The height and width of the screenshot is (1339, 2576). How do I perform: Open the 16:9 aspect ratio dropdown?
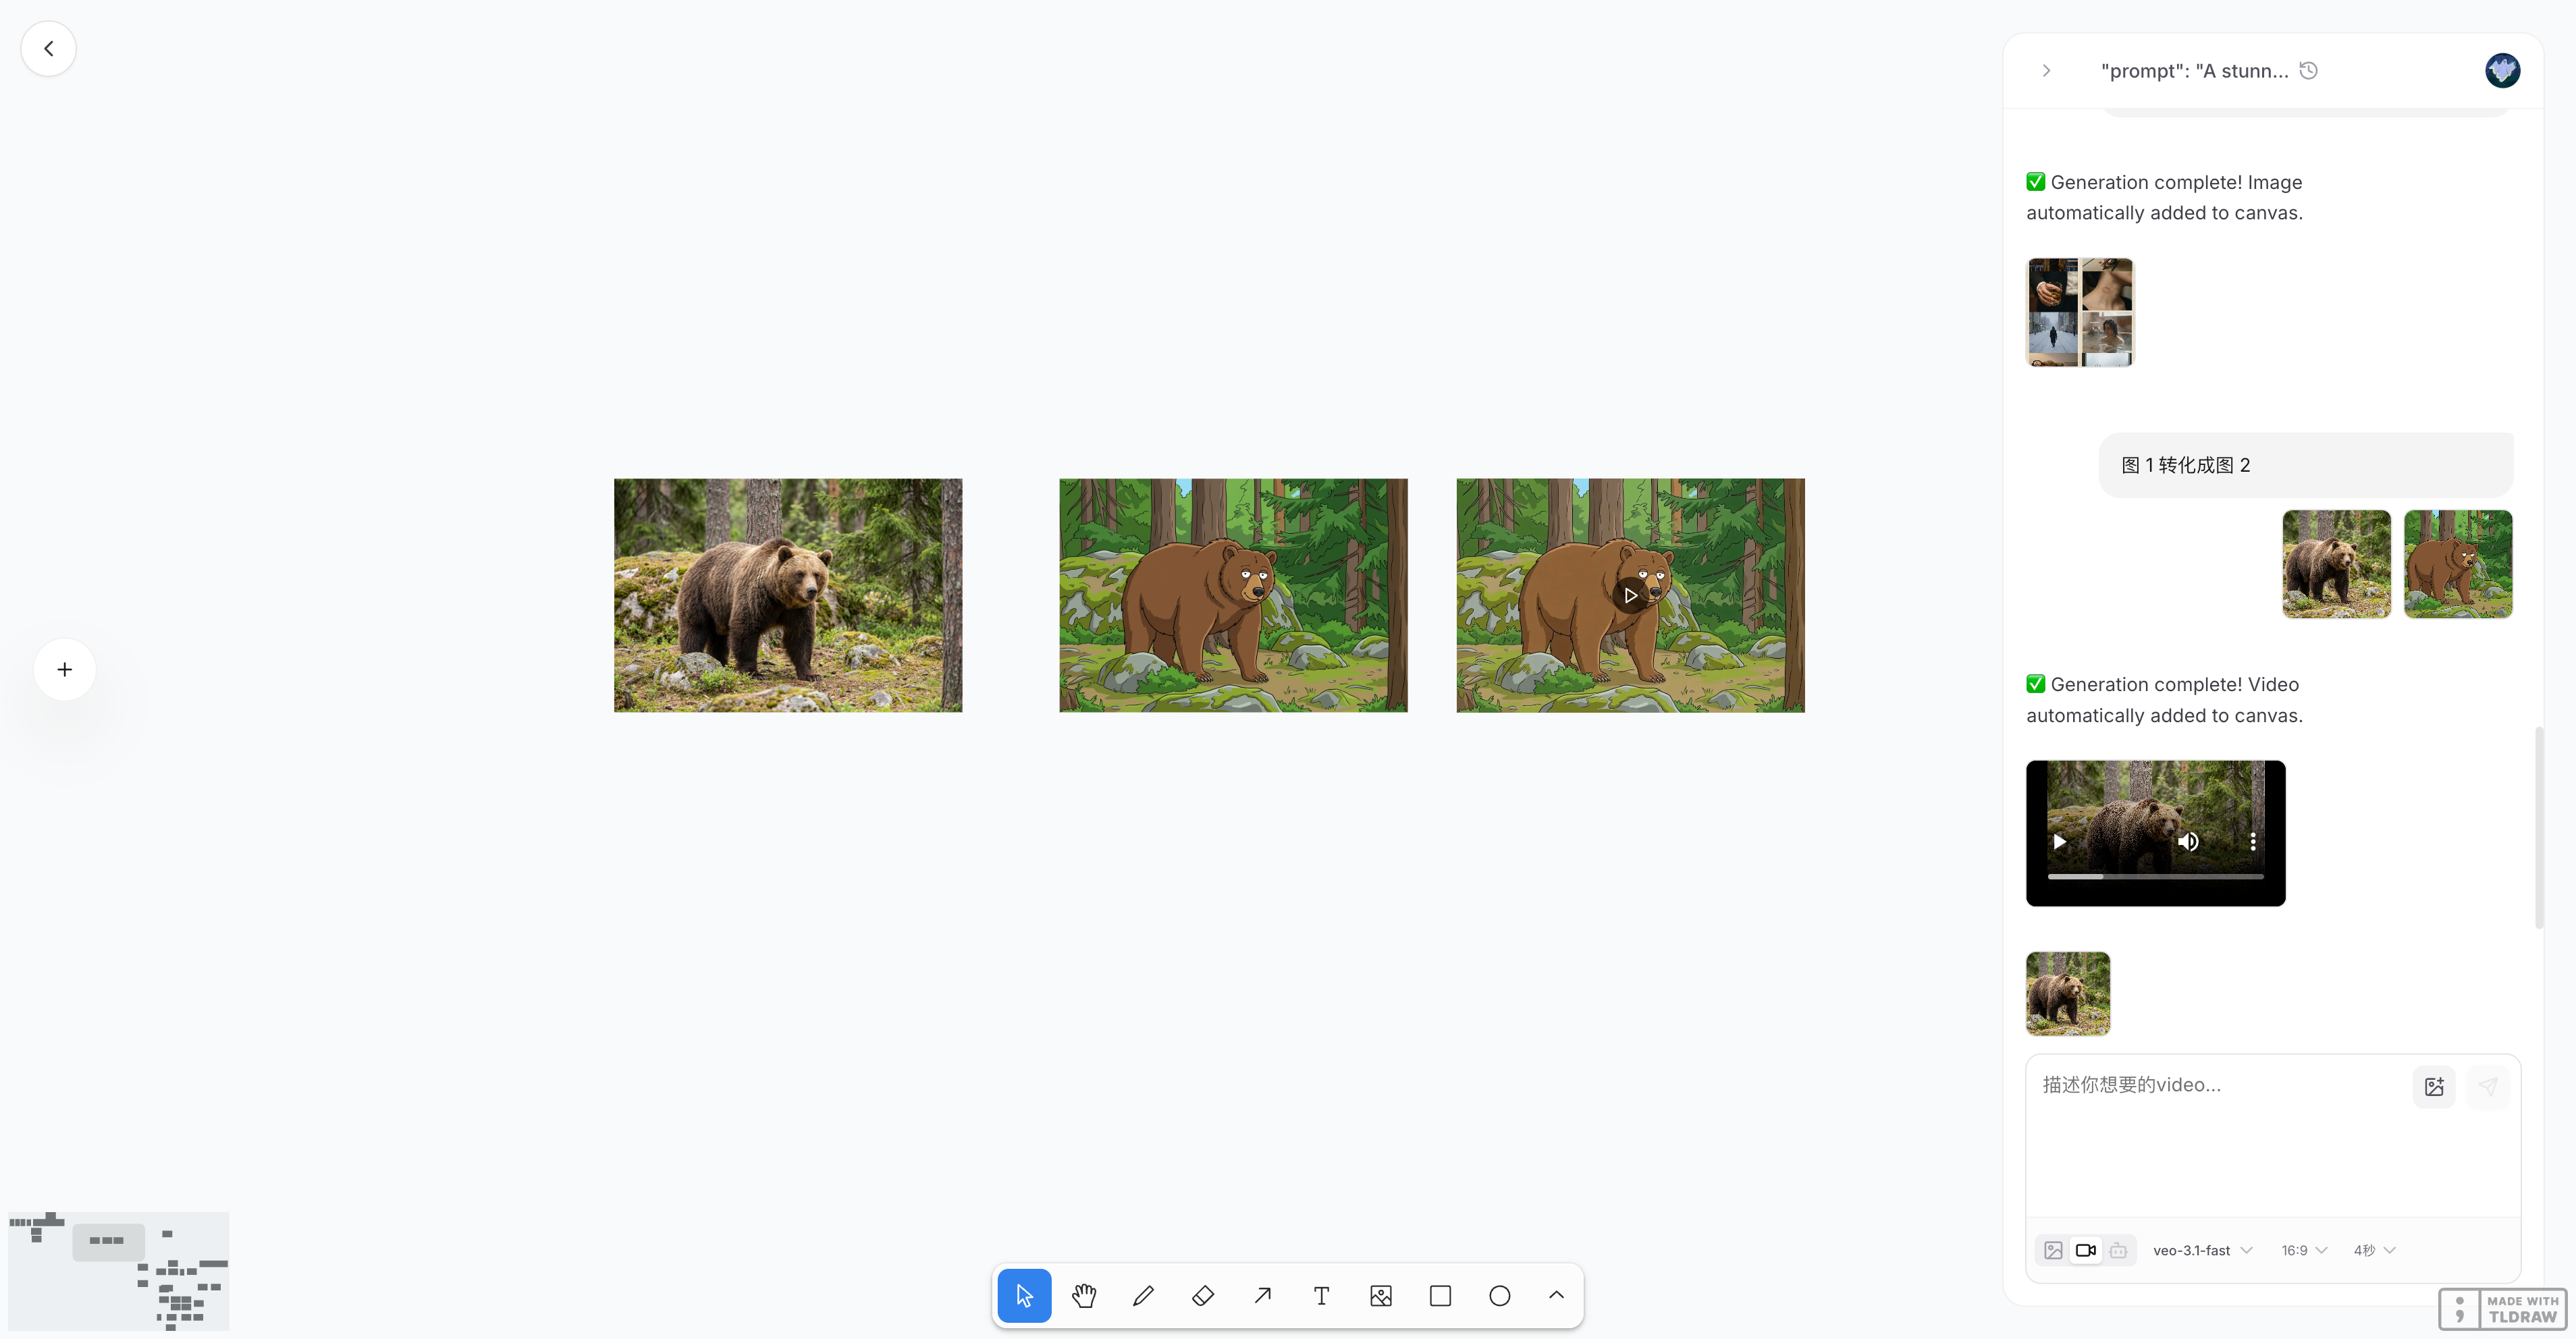click(2304, 1250)
